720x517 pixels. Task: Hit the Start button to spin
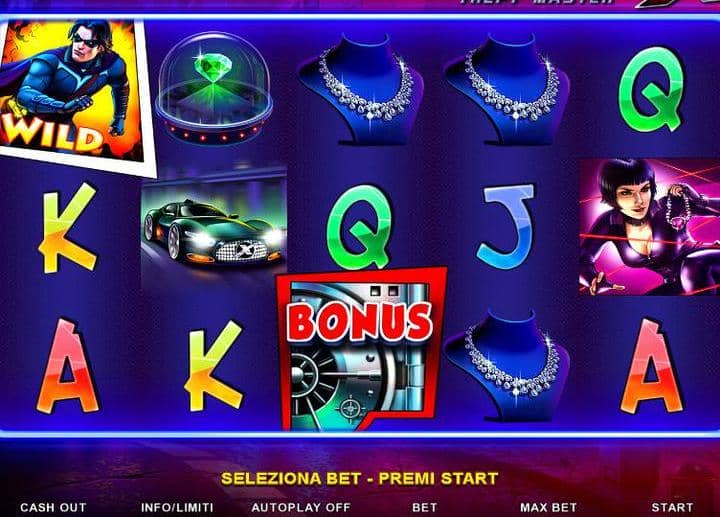(672, 507)
